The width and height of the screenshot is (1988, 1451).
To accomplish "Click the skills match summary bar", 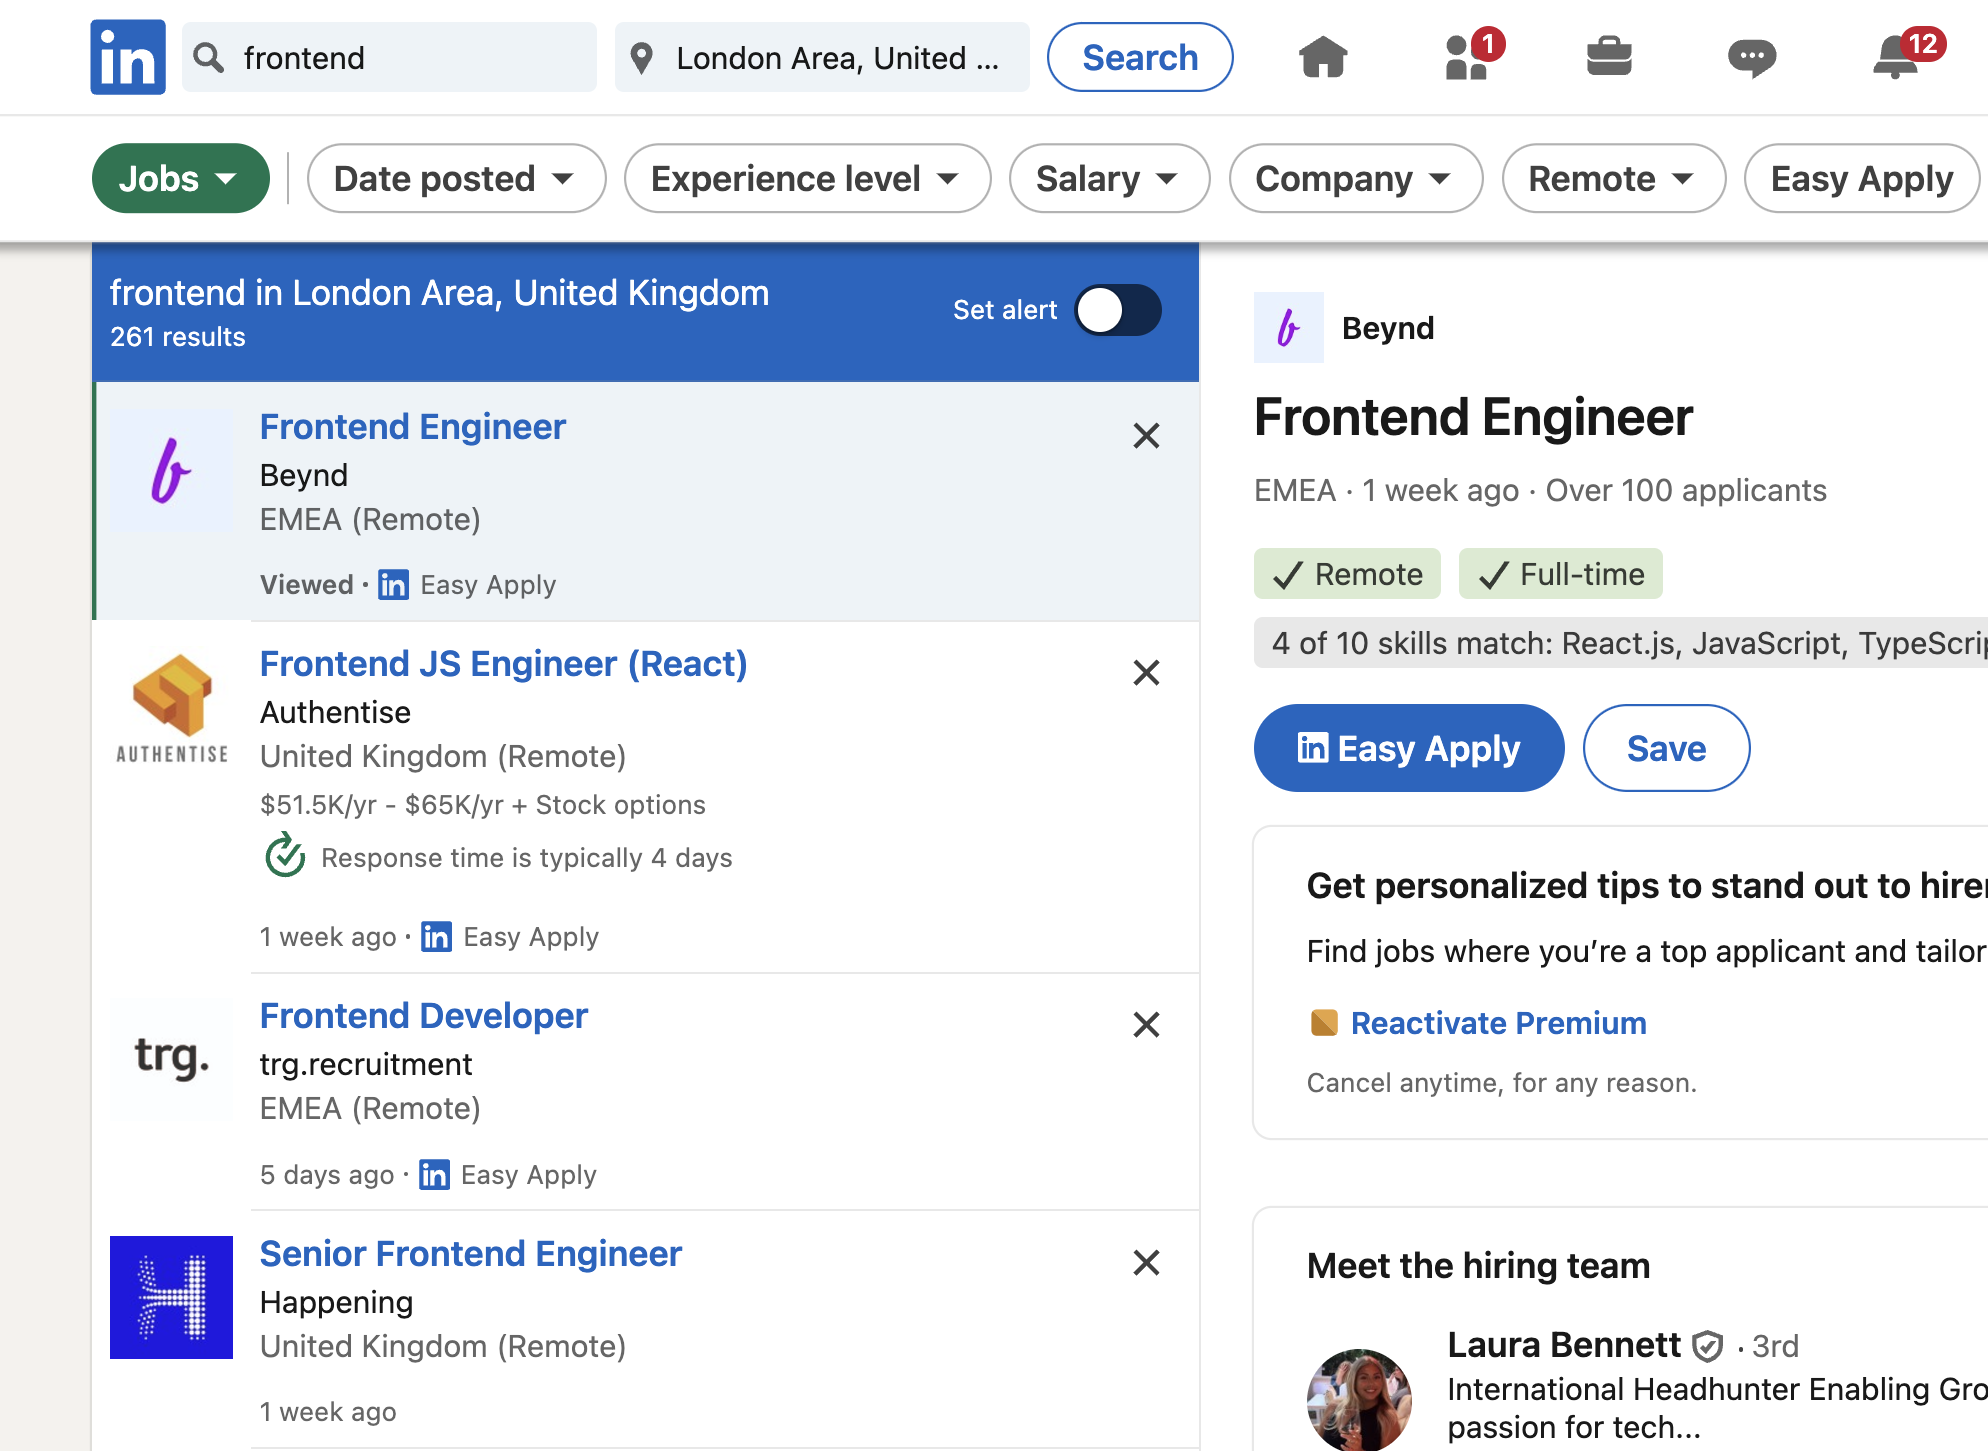I will tap(1621, 642).
